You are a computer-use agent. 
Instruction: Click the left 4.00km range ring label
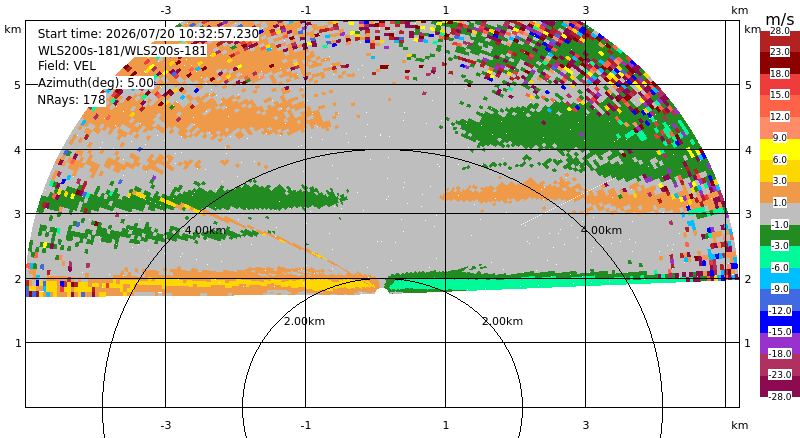(205, 230)
